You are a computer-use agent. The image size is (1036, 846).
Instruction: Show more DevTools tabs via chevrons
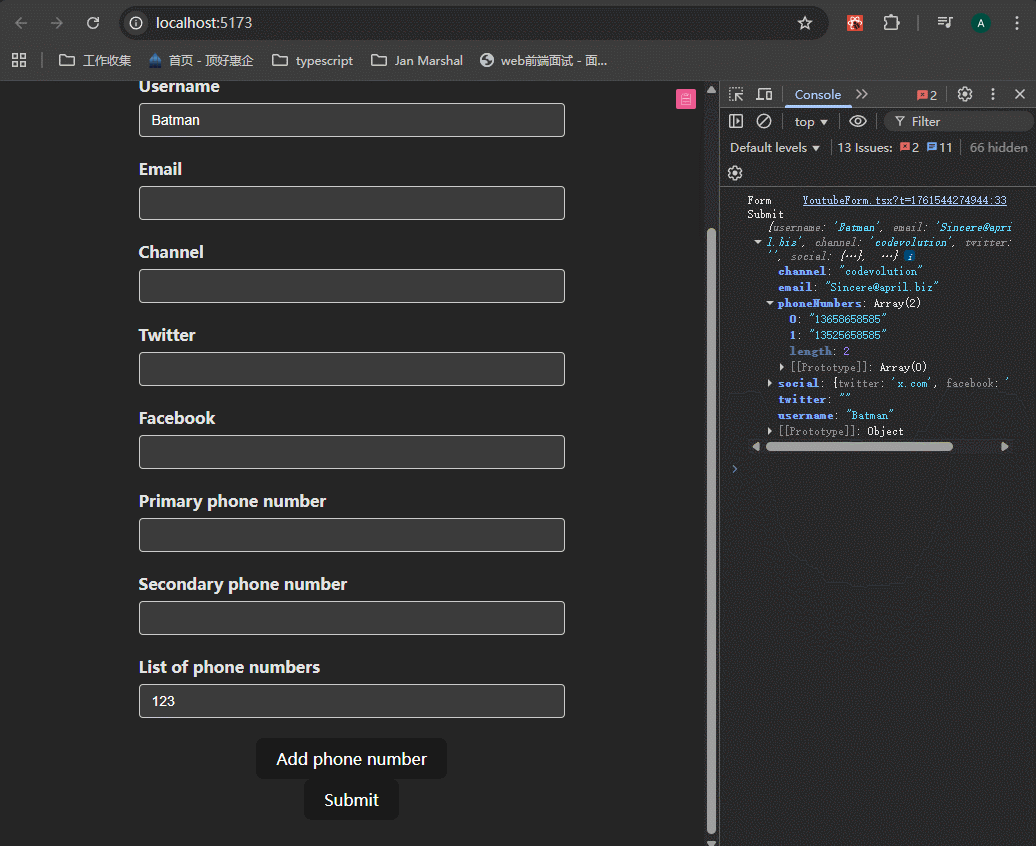[862, 94]
